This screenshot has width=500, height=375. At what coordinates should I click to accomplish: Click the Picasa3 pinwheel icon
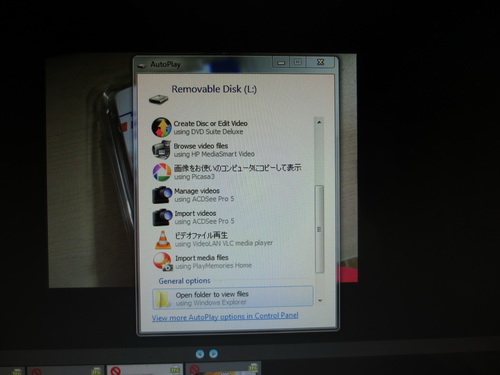162,172
